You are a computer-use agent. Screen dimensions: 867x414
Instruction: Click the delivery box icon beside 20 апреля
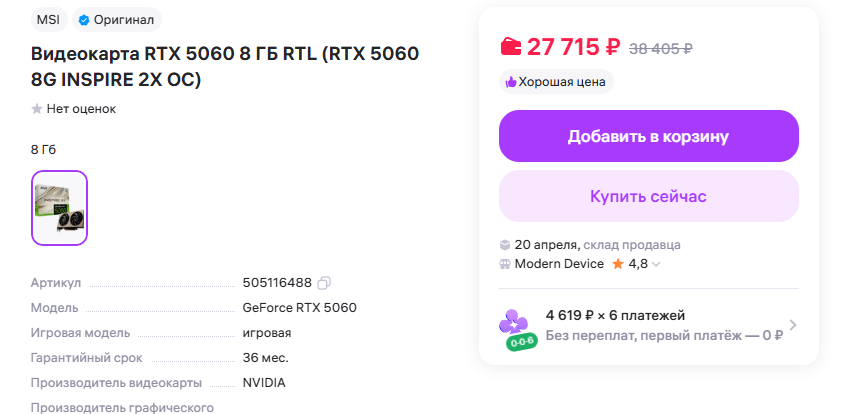tap(505, 244)
